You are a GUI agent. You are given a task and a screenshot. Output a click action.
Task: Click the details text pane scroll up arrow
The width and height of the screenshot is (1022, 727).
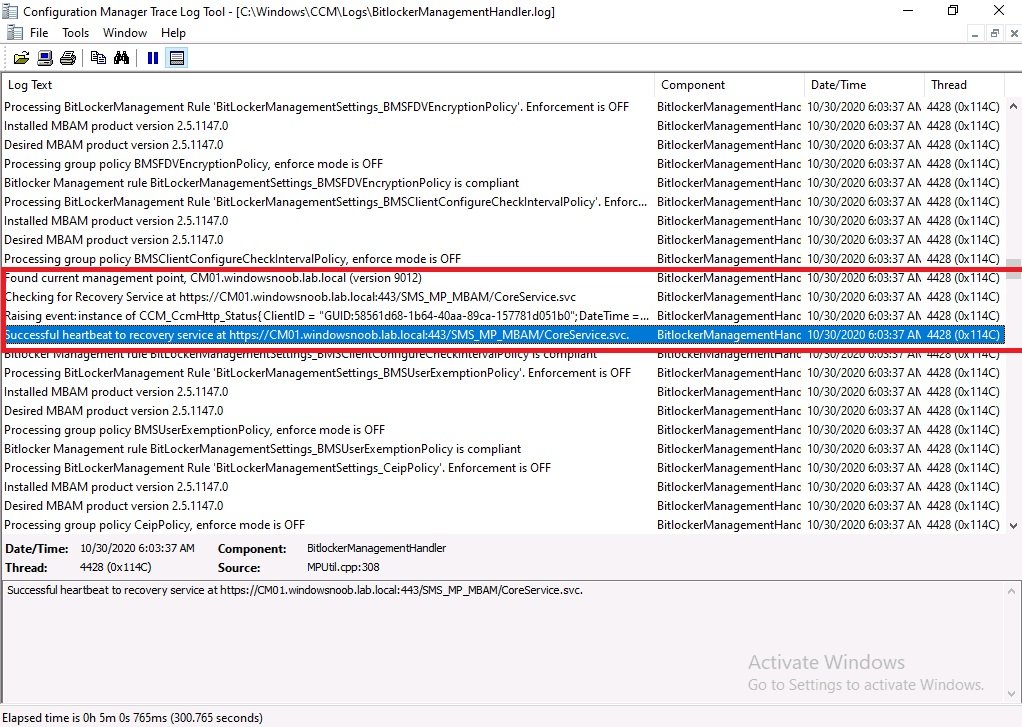coord(1012,591)
